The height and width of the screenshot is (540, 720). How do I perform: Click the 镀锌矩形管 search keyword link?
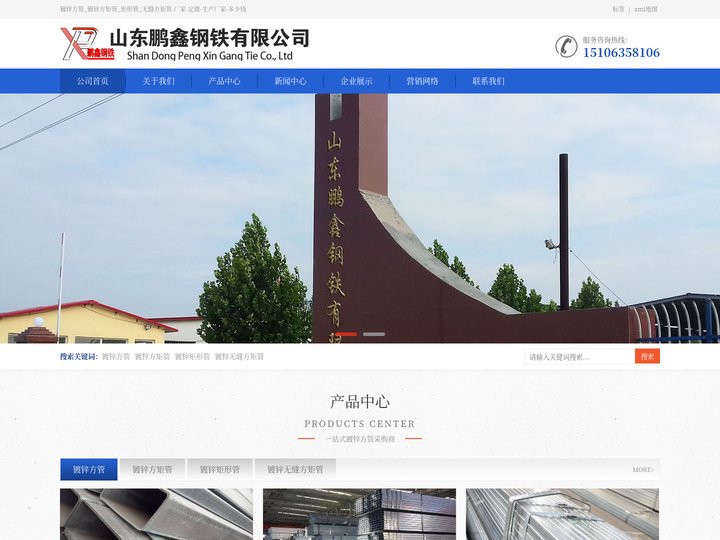[192, 356]
